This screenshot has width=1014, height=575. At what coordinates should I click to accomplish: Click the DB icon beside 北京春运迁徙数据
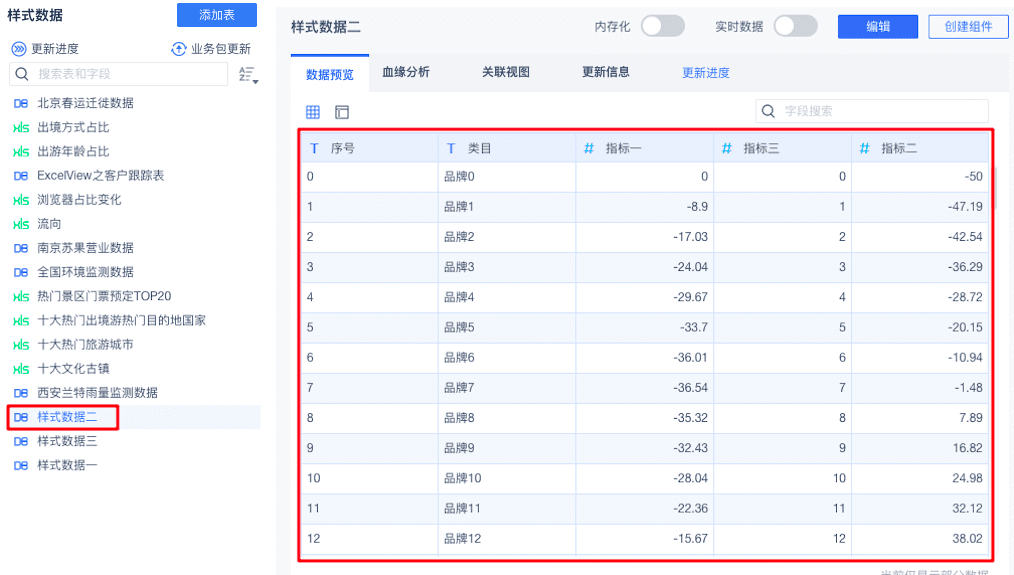coord(20,103)
